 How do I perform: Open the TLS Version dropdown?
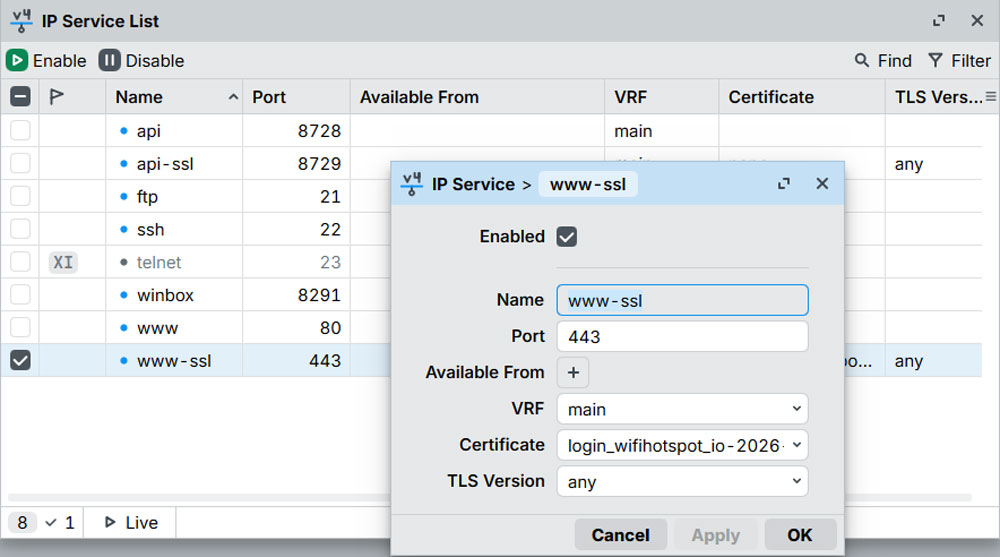pyautogui.click(x=682, y=482)
